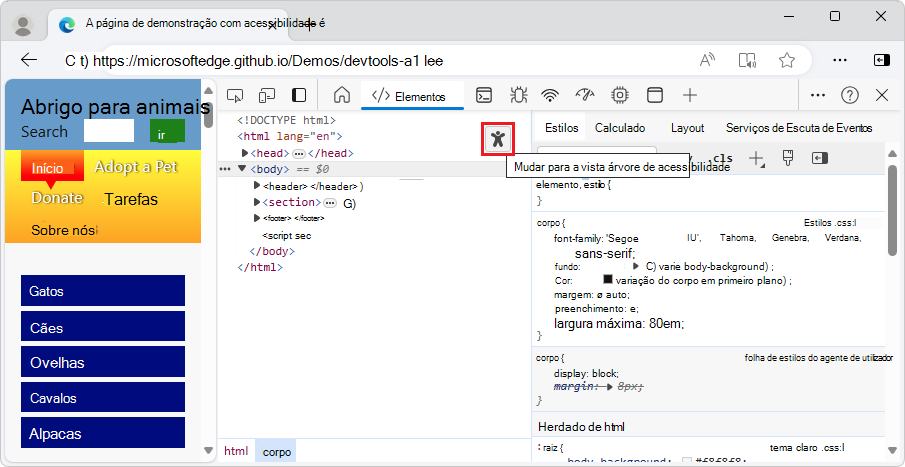Switch to Layout tab
The width and height of the screenshot is (905, 467).
tap(687, 128)
